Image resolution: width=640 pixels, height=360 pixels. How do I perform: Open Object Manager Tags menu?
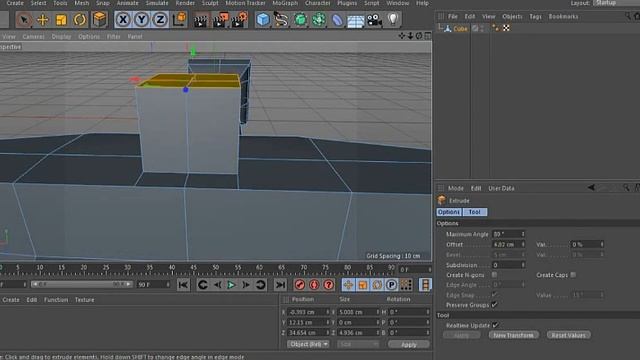click(535, 17)
